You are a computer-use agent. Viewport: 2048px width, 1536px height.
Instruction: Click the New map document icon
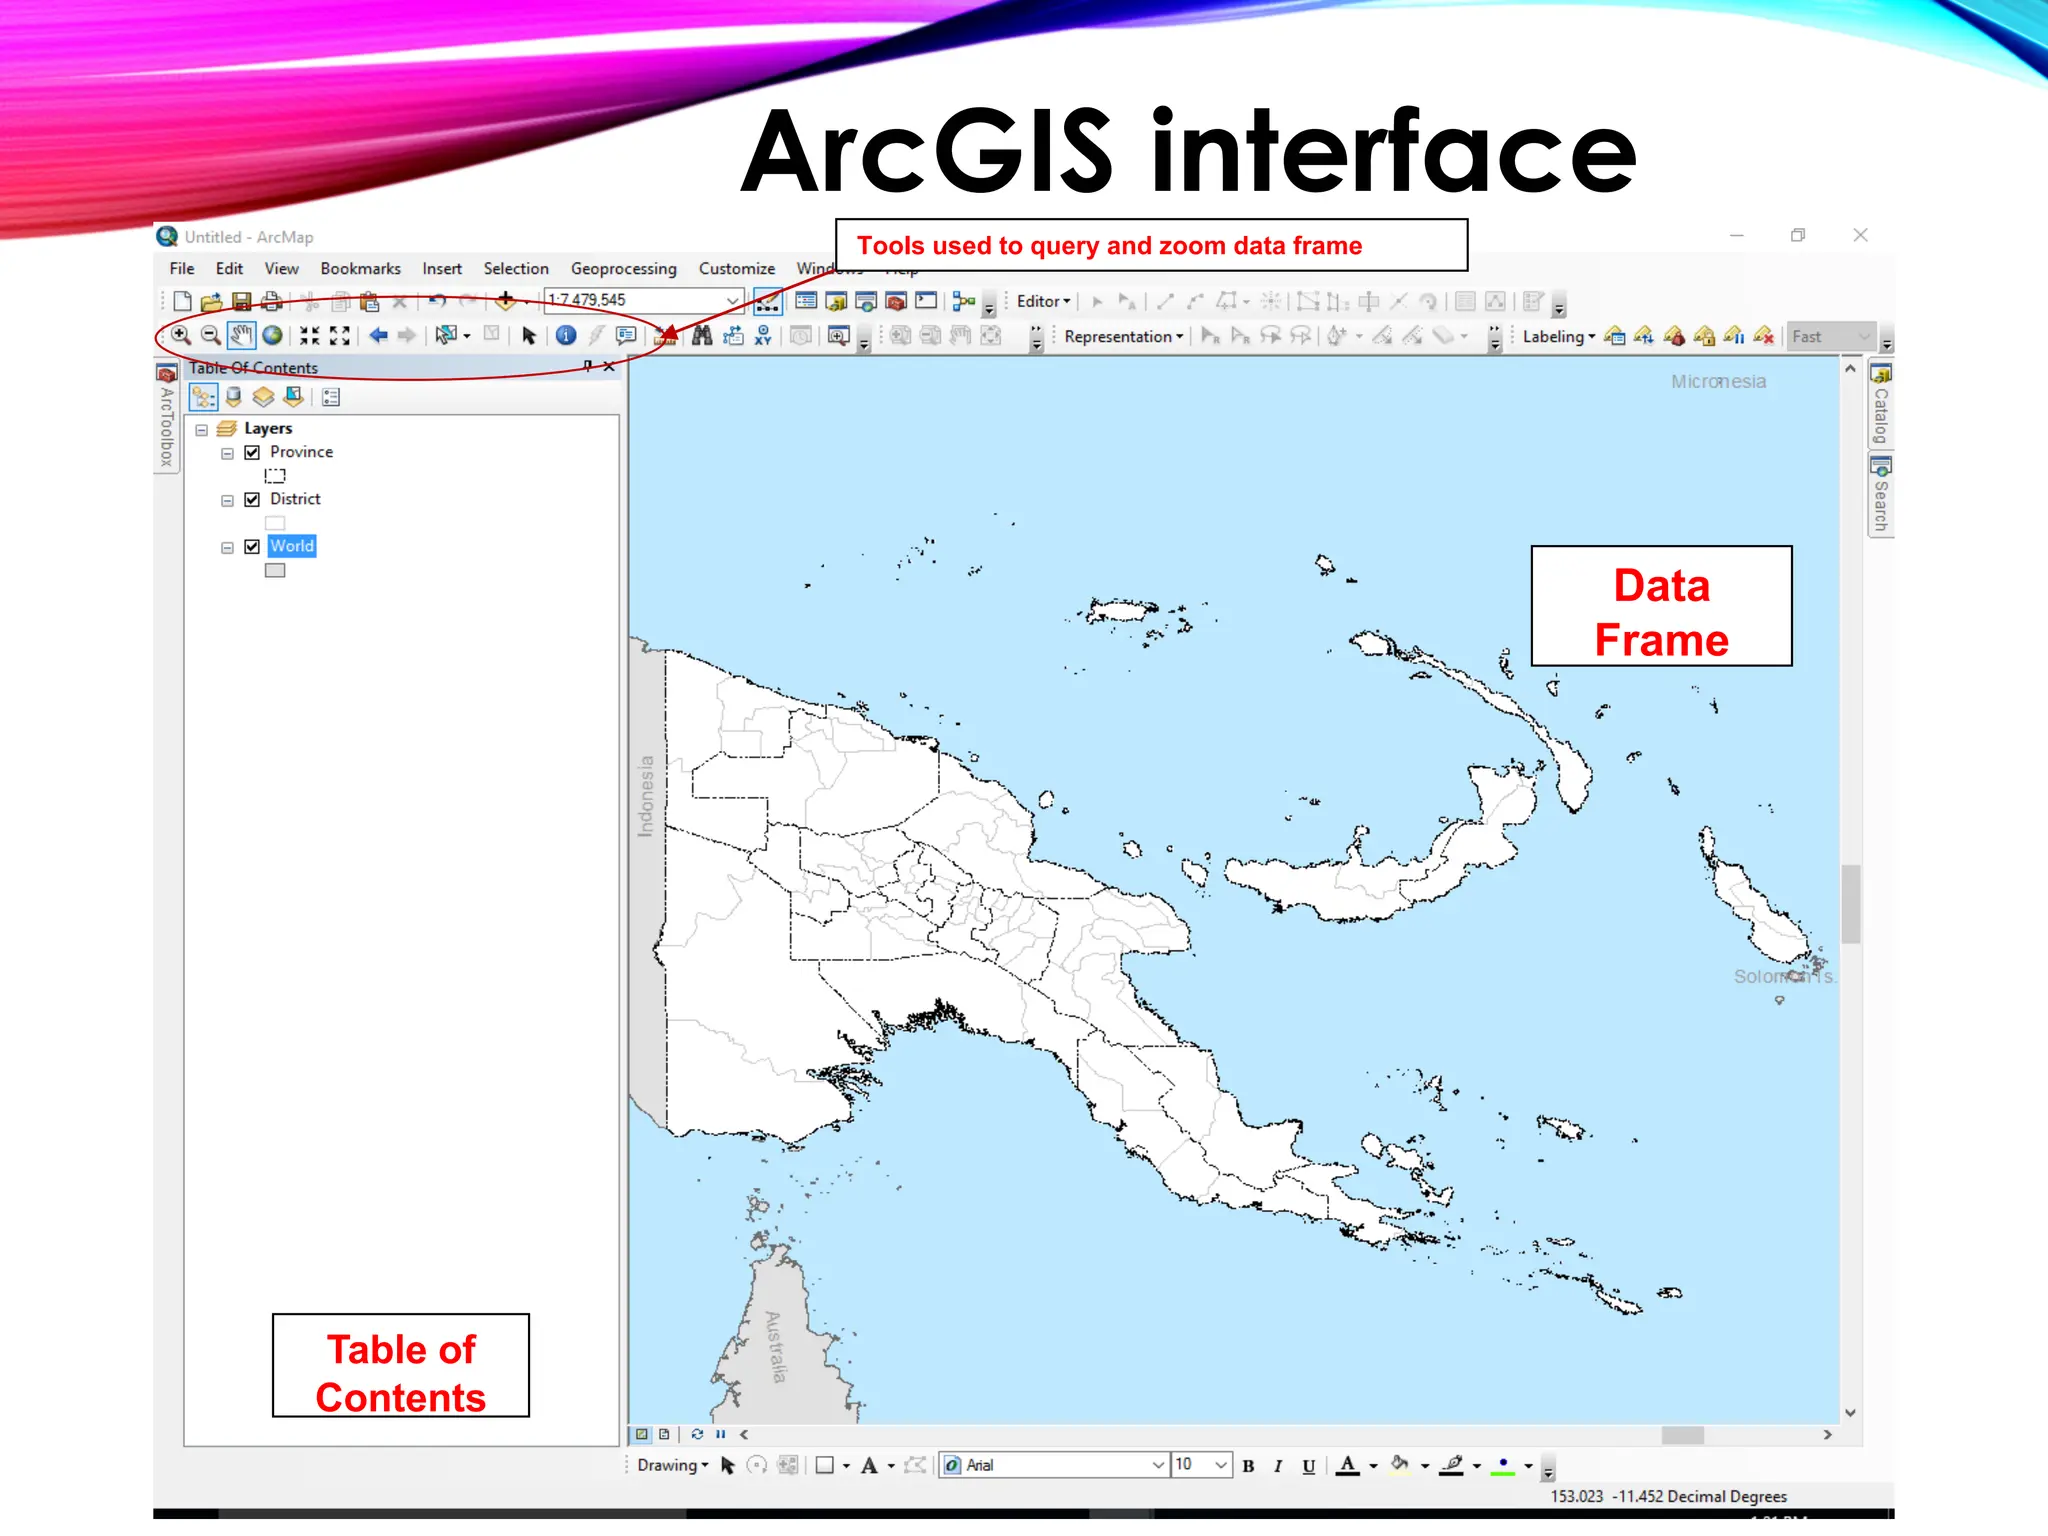click(182, 301)
